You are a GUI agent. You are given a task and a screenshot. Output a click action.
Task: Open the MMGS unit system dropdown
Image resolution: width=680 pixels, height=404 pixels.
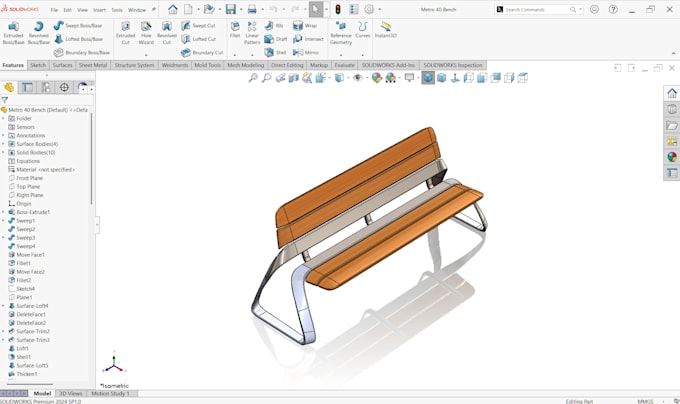(x=663, y=401)
